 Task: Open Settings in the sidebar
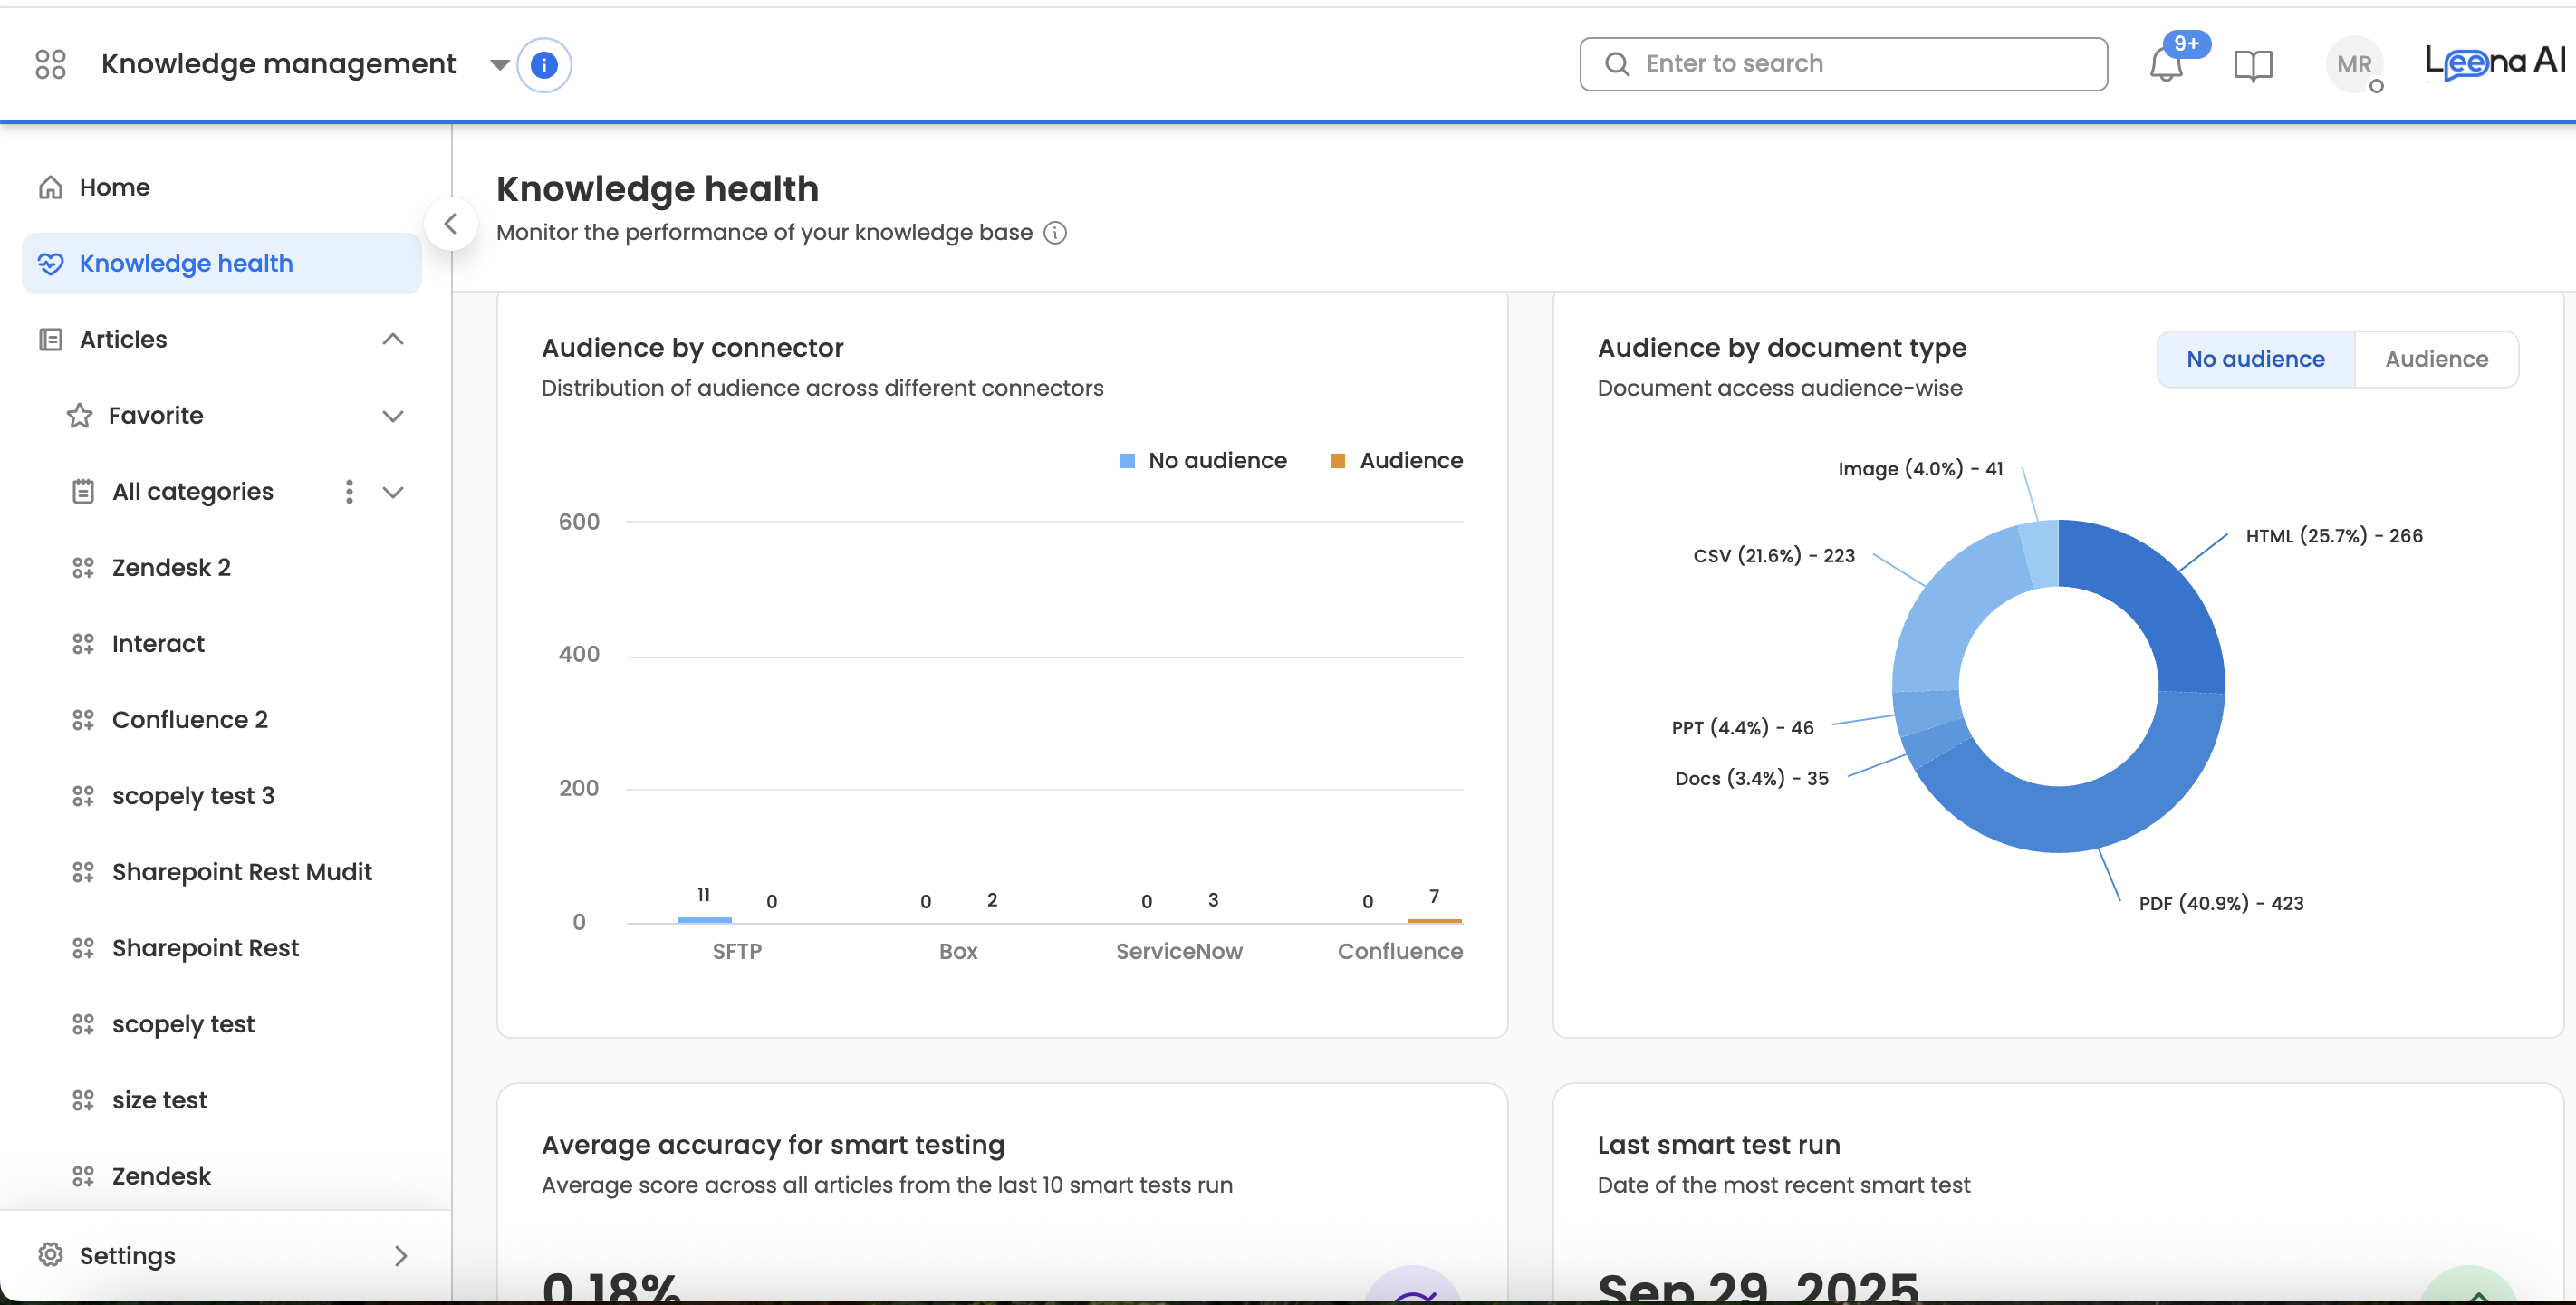tap(127, 1255)
